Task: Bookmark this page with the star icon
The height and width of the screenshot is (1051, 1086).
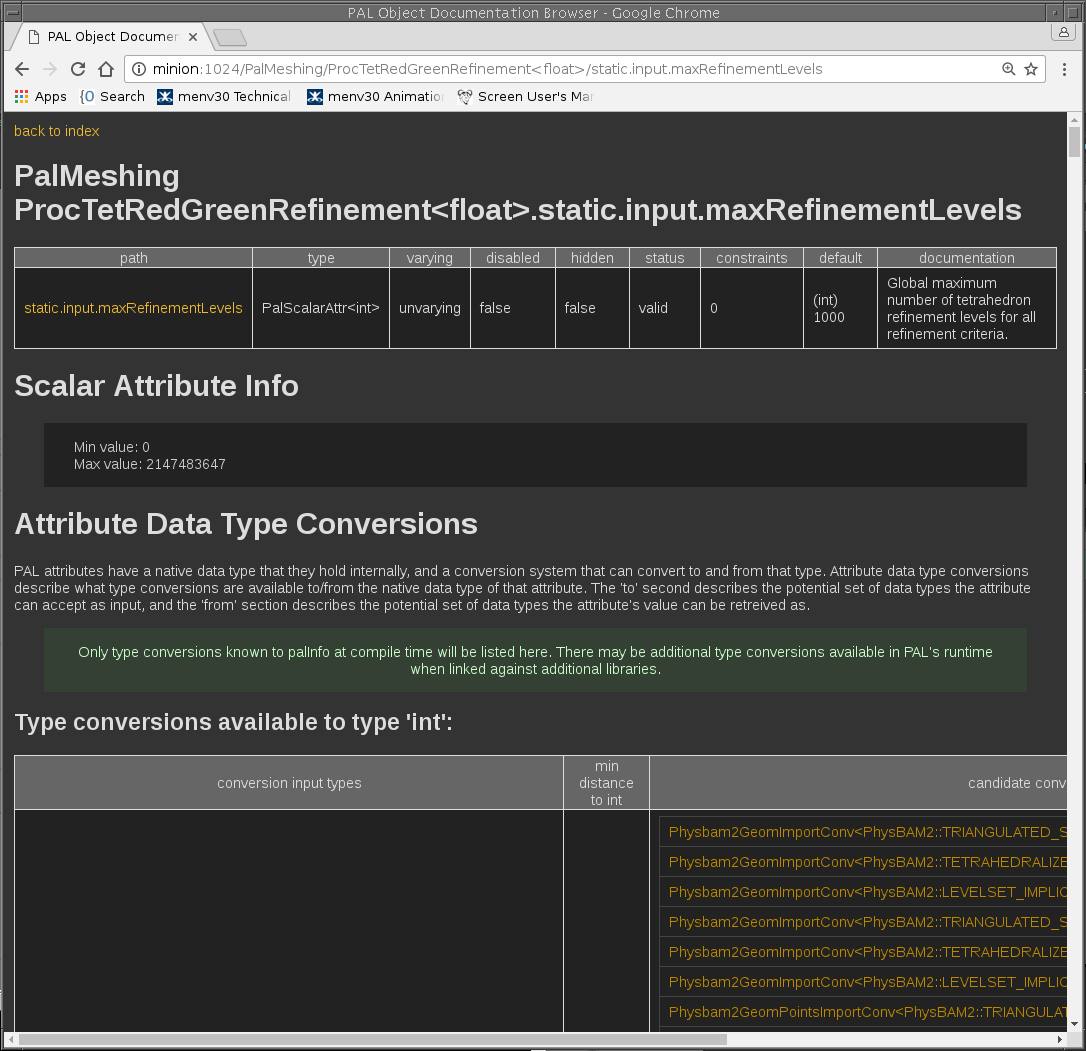Action: pos(1031,70)
